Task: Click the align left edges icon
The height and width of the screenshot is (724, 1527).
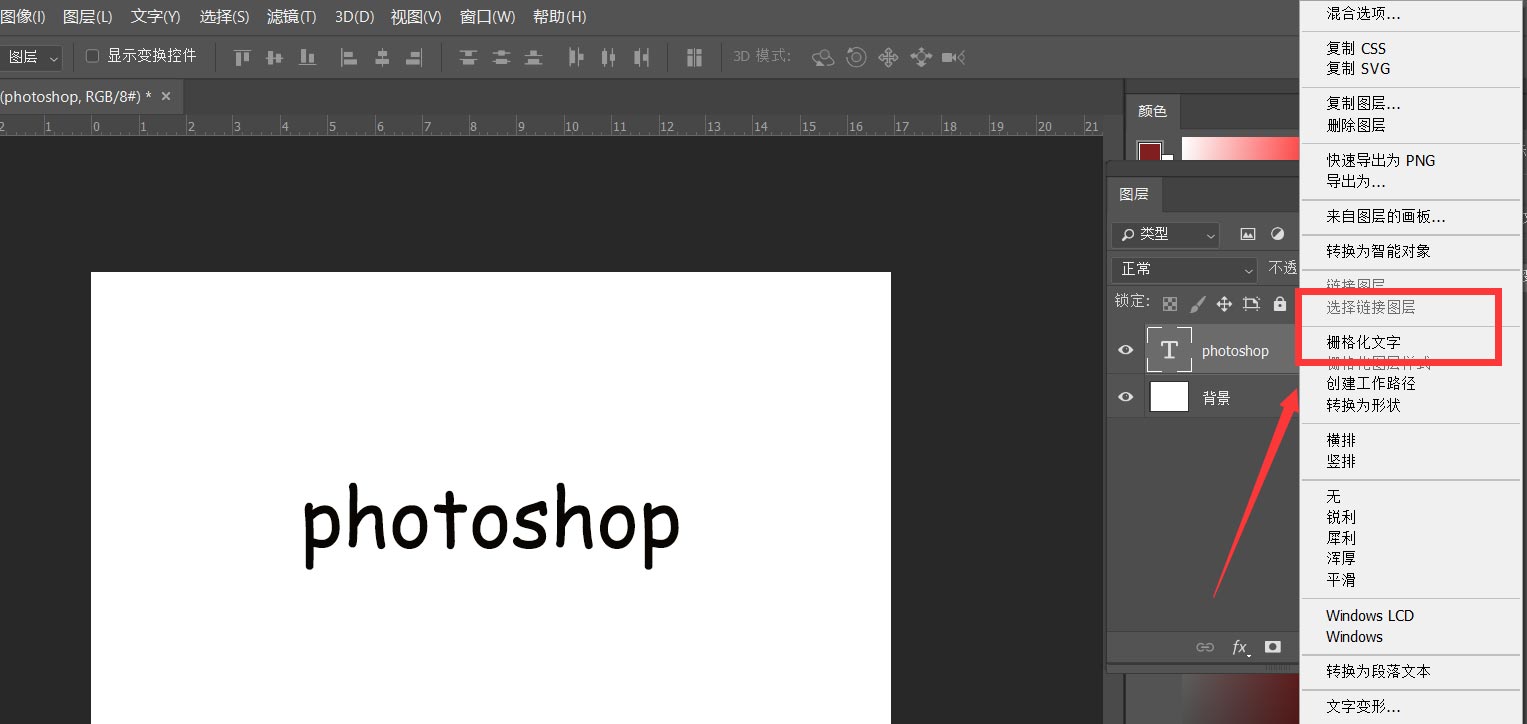Action: [349, 58]
